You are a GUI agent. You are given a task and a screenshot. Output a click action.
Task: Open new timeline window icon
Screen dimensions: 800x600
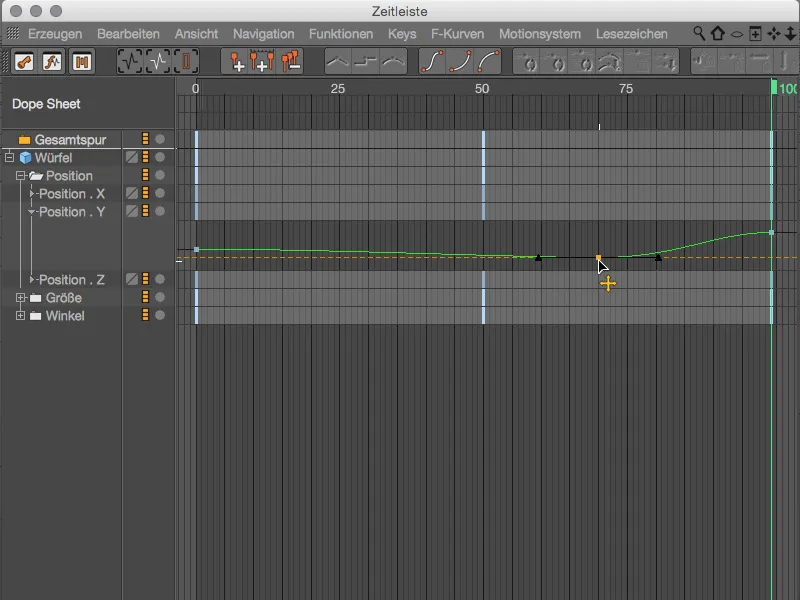(755, 34)
